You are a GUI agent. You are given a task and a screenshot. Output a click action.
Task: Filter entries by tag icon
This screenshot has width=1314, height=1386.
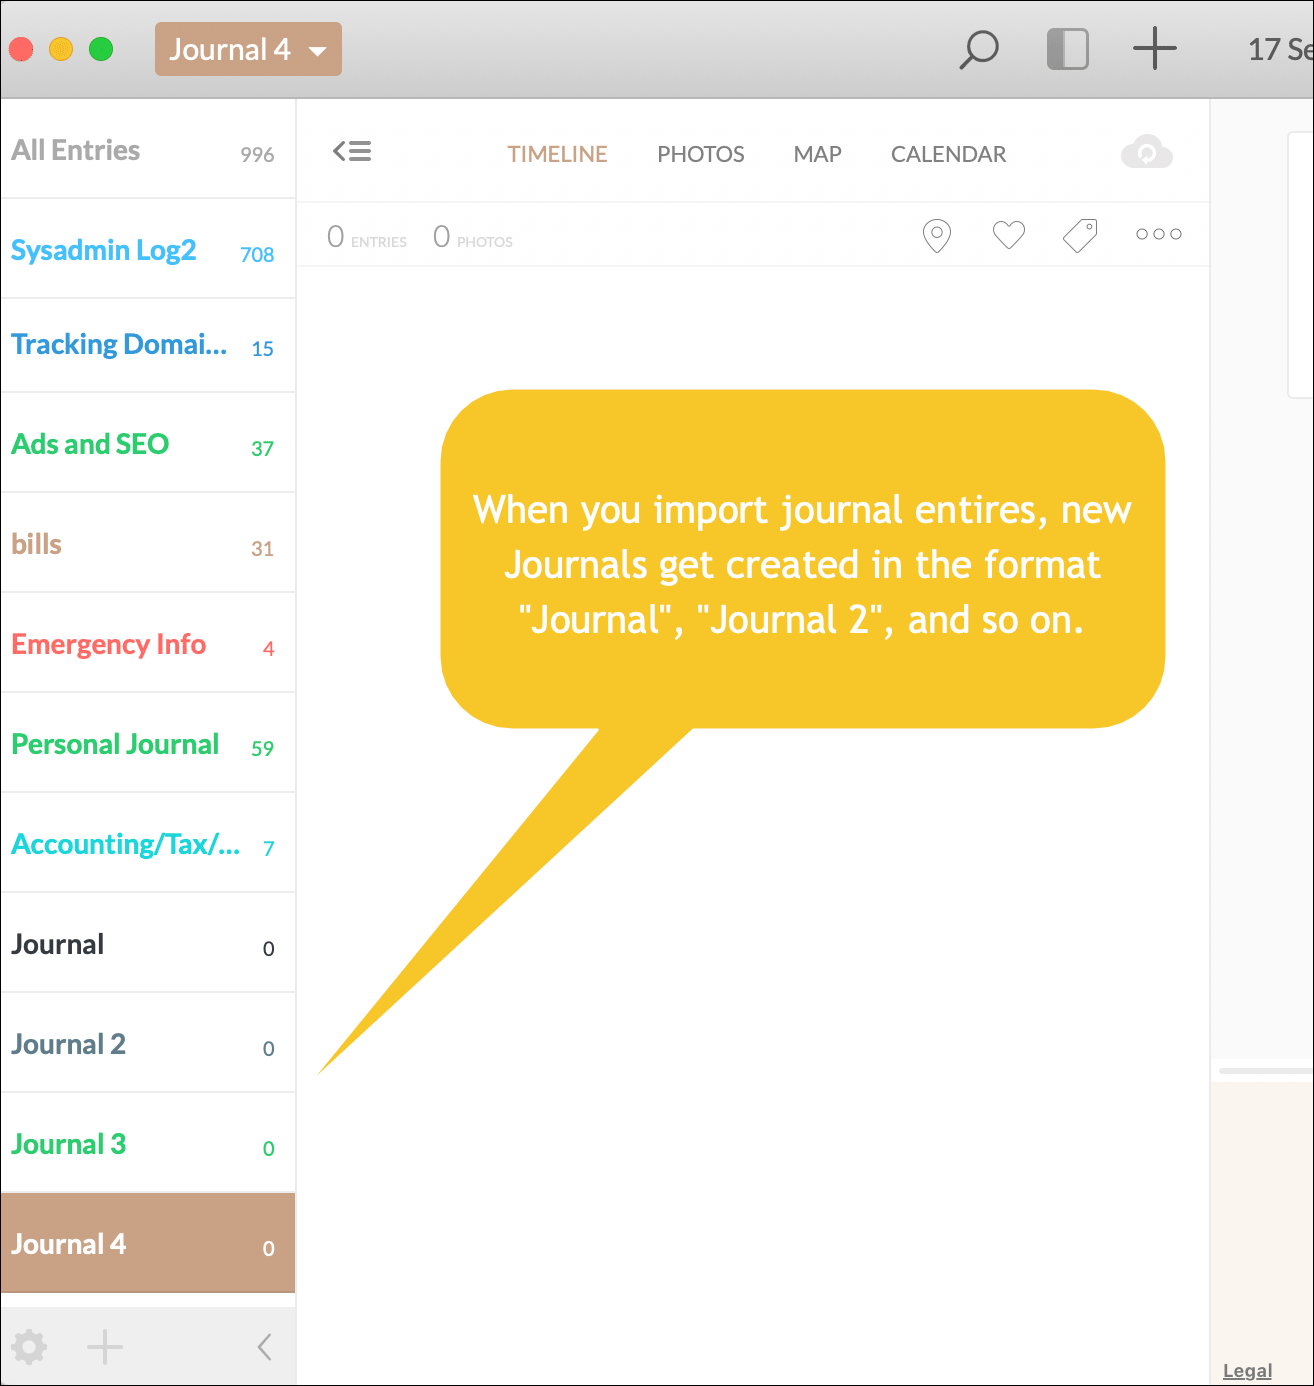coord(1080,236)
